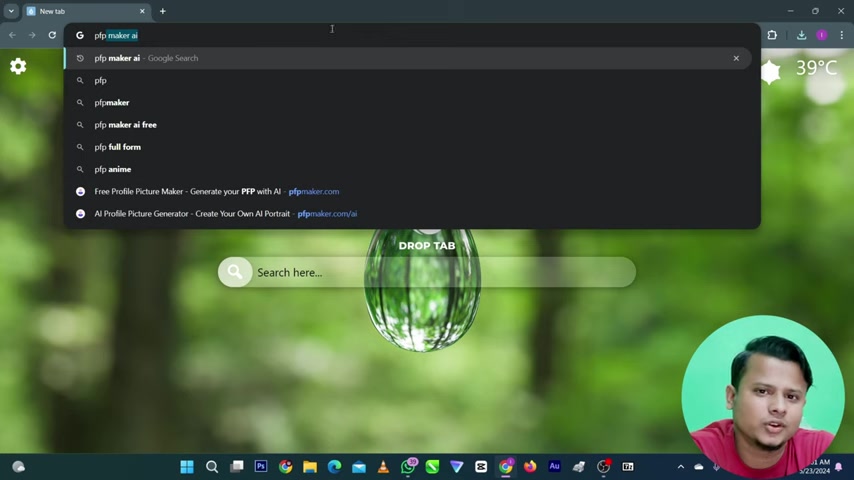
Task: Open the browser extensions puzzle icon
Action: tap(772, 35)
